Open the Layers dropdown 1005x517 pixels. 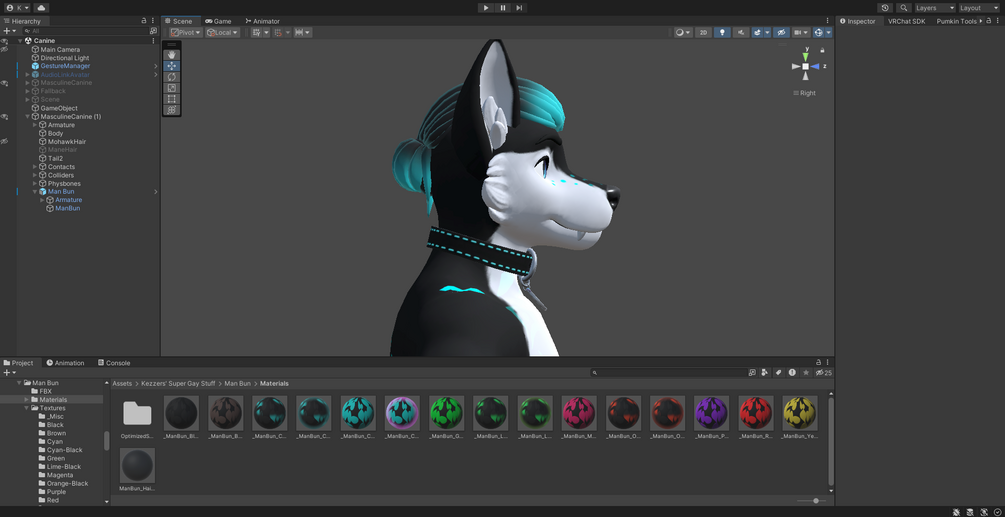point(934,8)
